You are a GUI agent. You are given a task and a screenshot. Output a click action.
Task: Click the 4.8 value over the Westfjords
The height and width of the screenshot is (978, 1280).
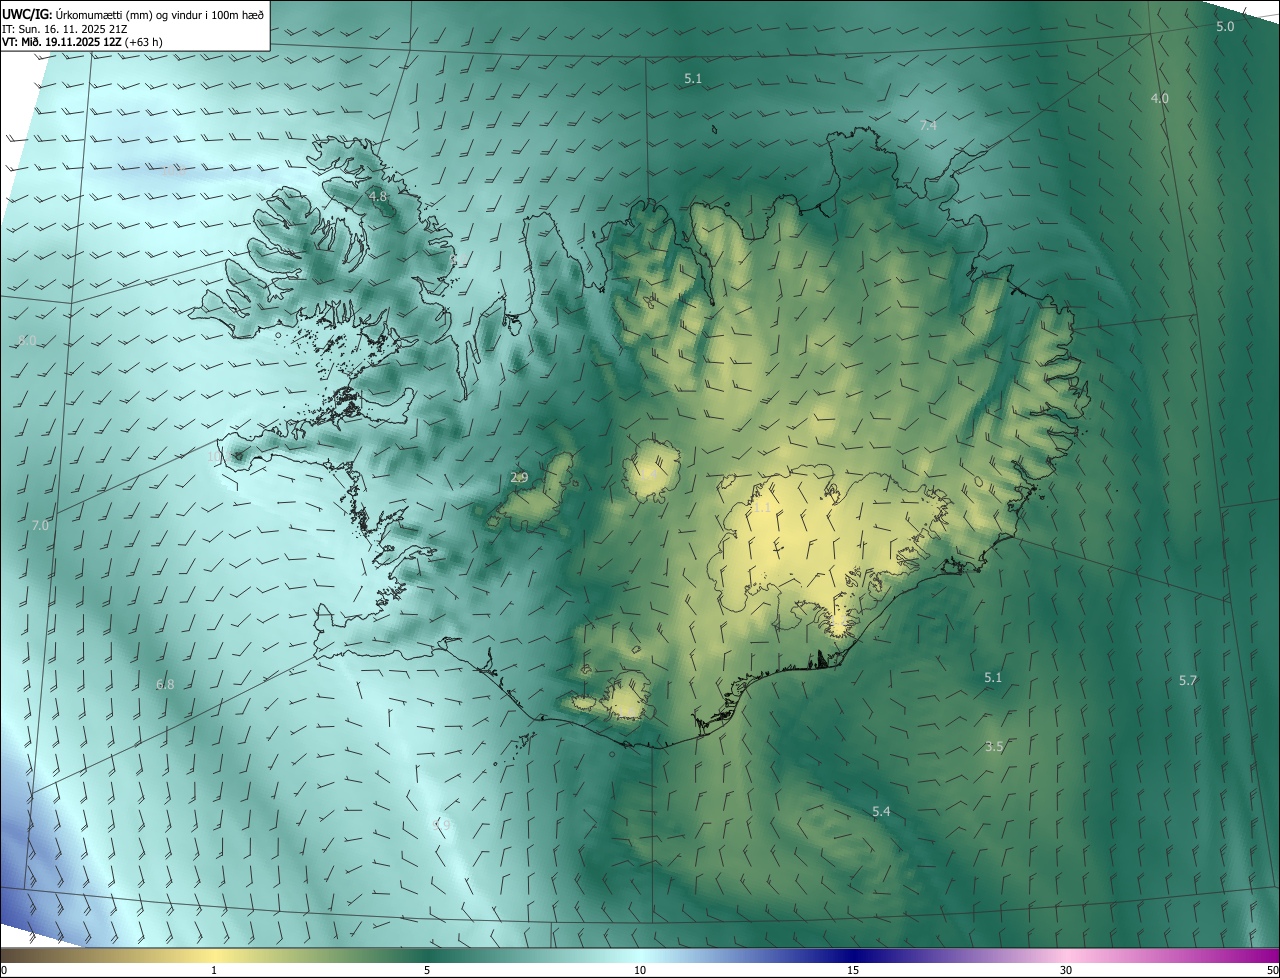coord(378,197)
